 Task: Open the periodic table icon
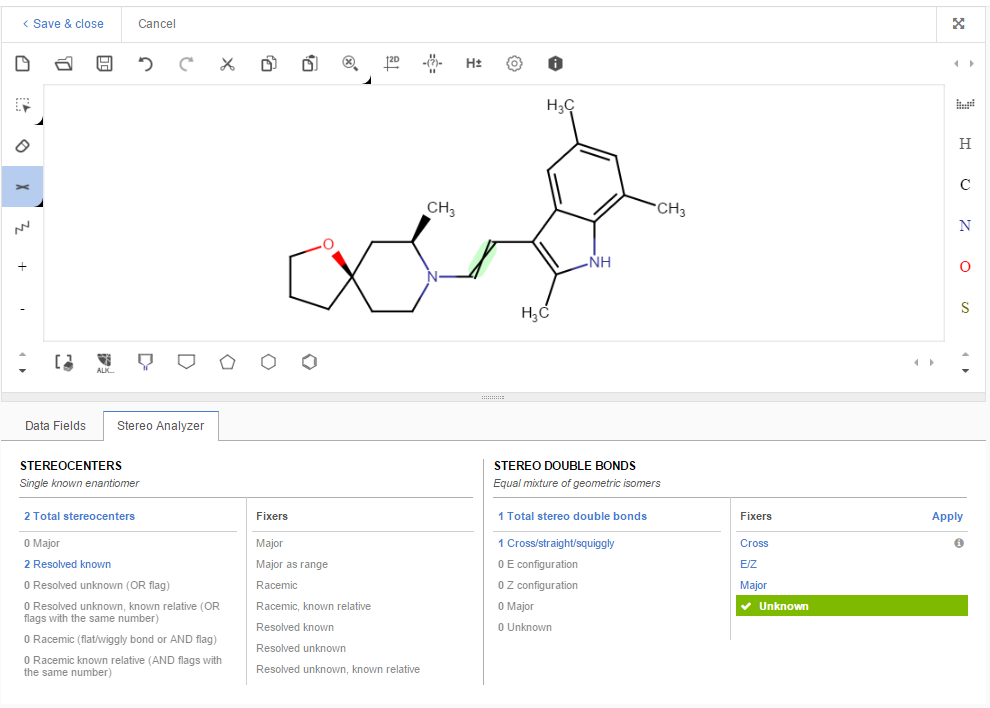coord(964,104)
